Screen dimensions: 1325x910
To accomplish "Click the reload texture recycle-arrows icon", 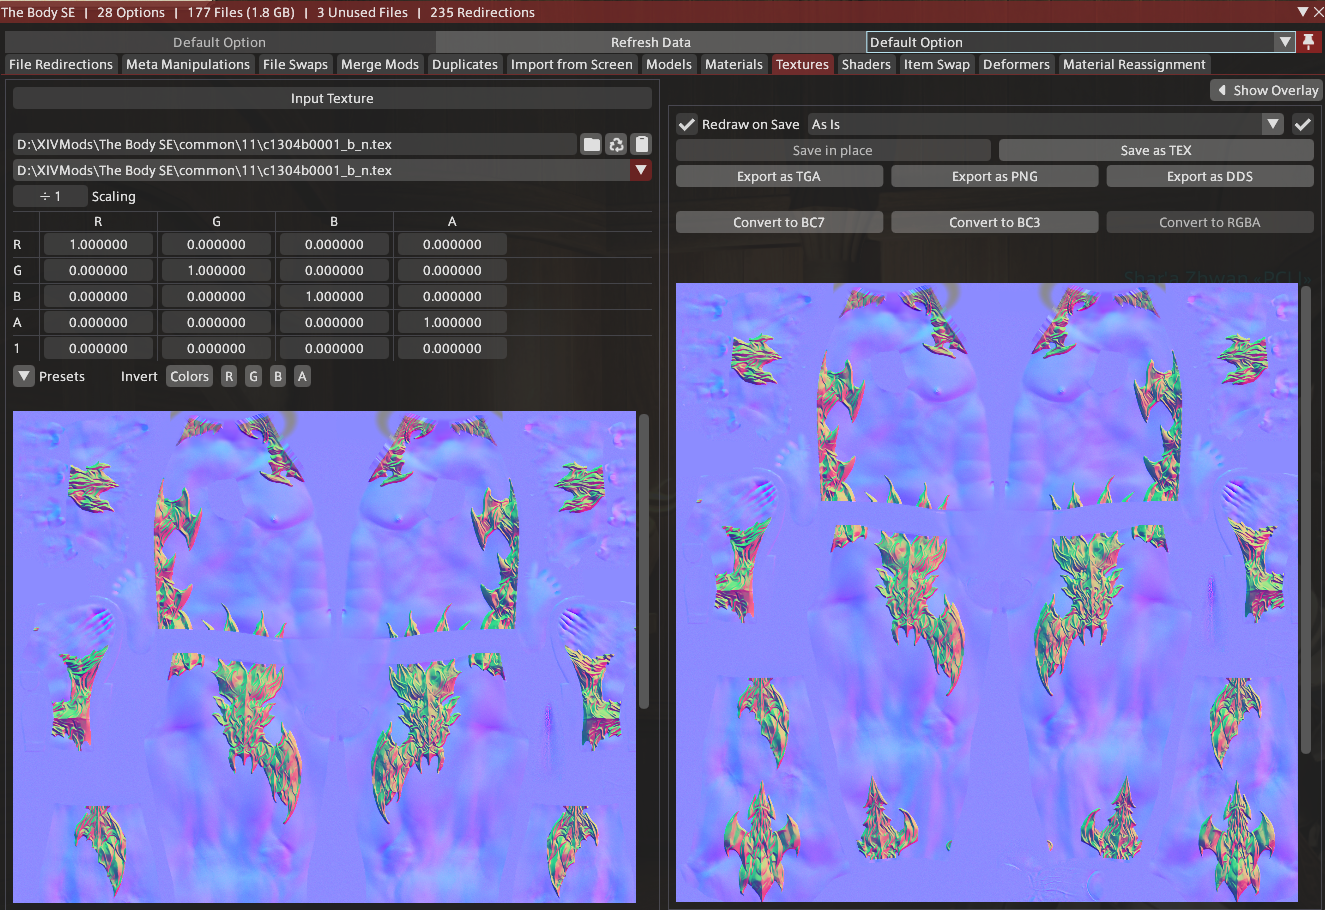I will (x=617, y=144).
